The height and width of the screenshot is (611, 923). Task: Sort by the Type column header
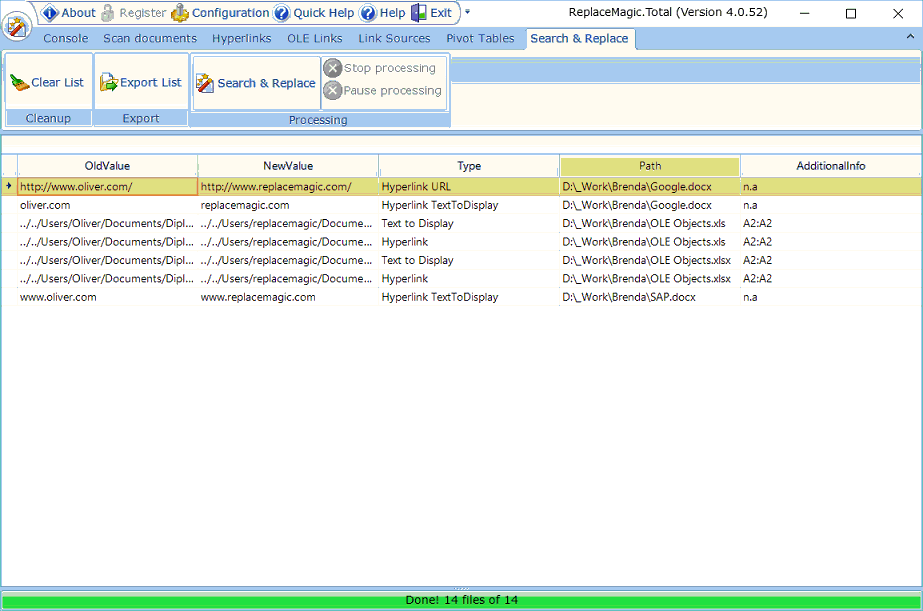(x=469, y=166)
